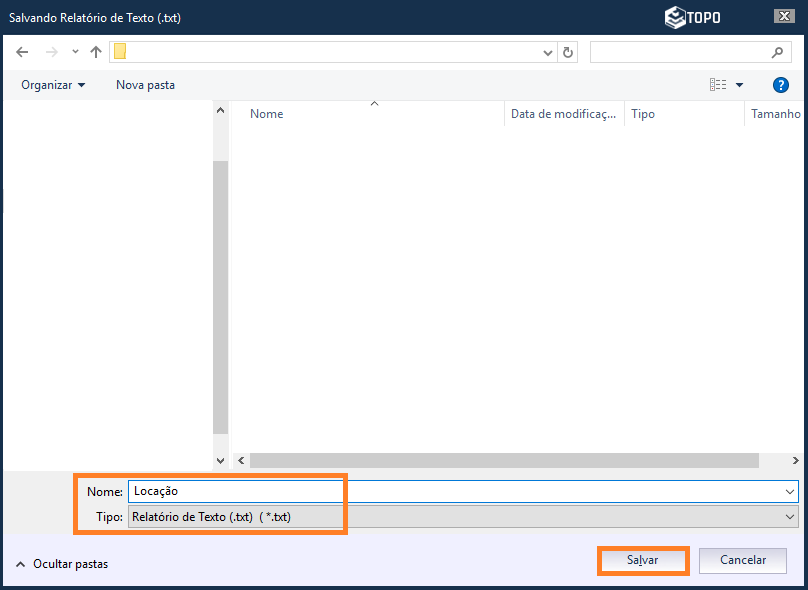Open the Tipo file type dropdown
The image size is (808, 590).
click(x=791, y=517)
